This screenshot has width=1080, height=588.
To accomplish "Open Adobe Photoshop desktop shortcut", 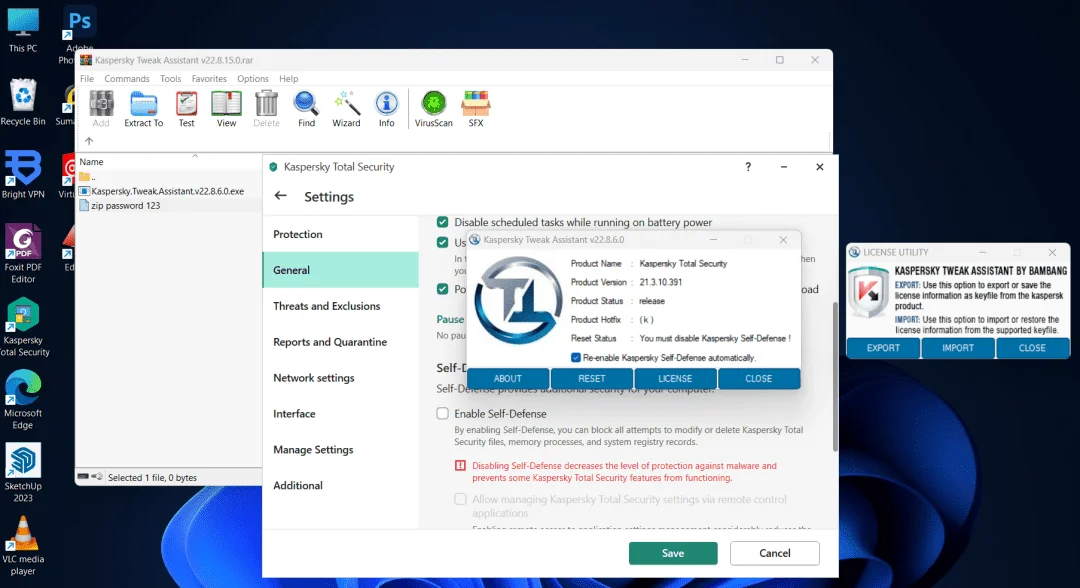I will 79,34.
